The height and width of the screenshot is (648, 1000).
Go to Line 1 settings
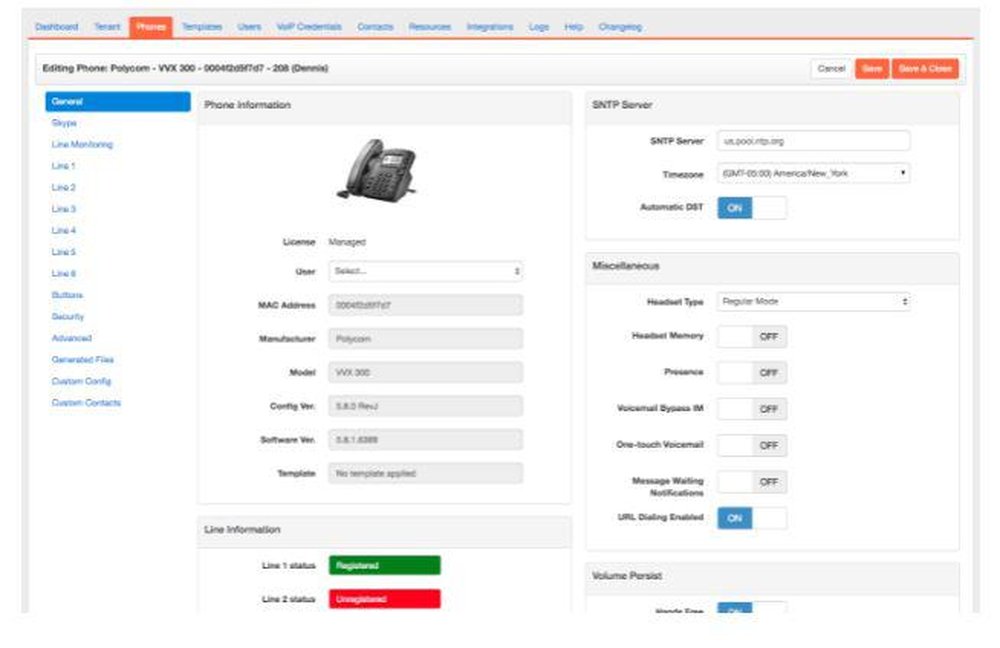point(64,166)
